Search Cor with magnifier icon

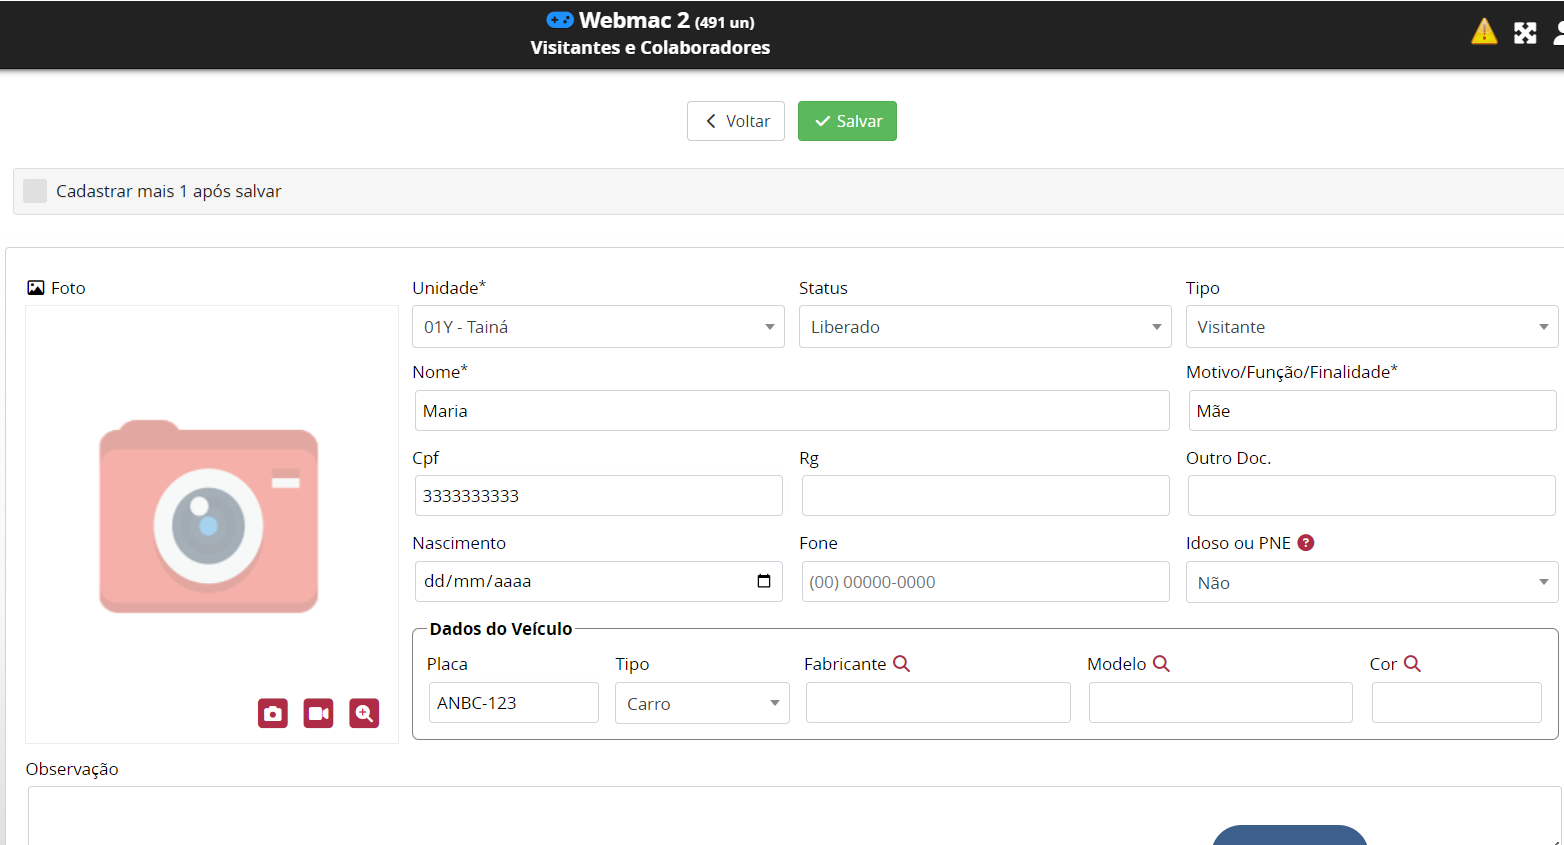coord(1412,664)
